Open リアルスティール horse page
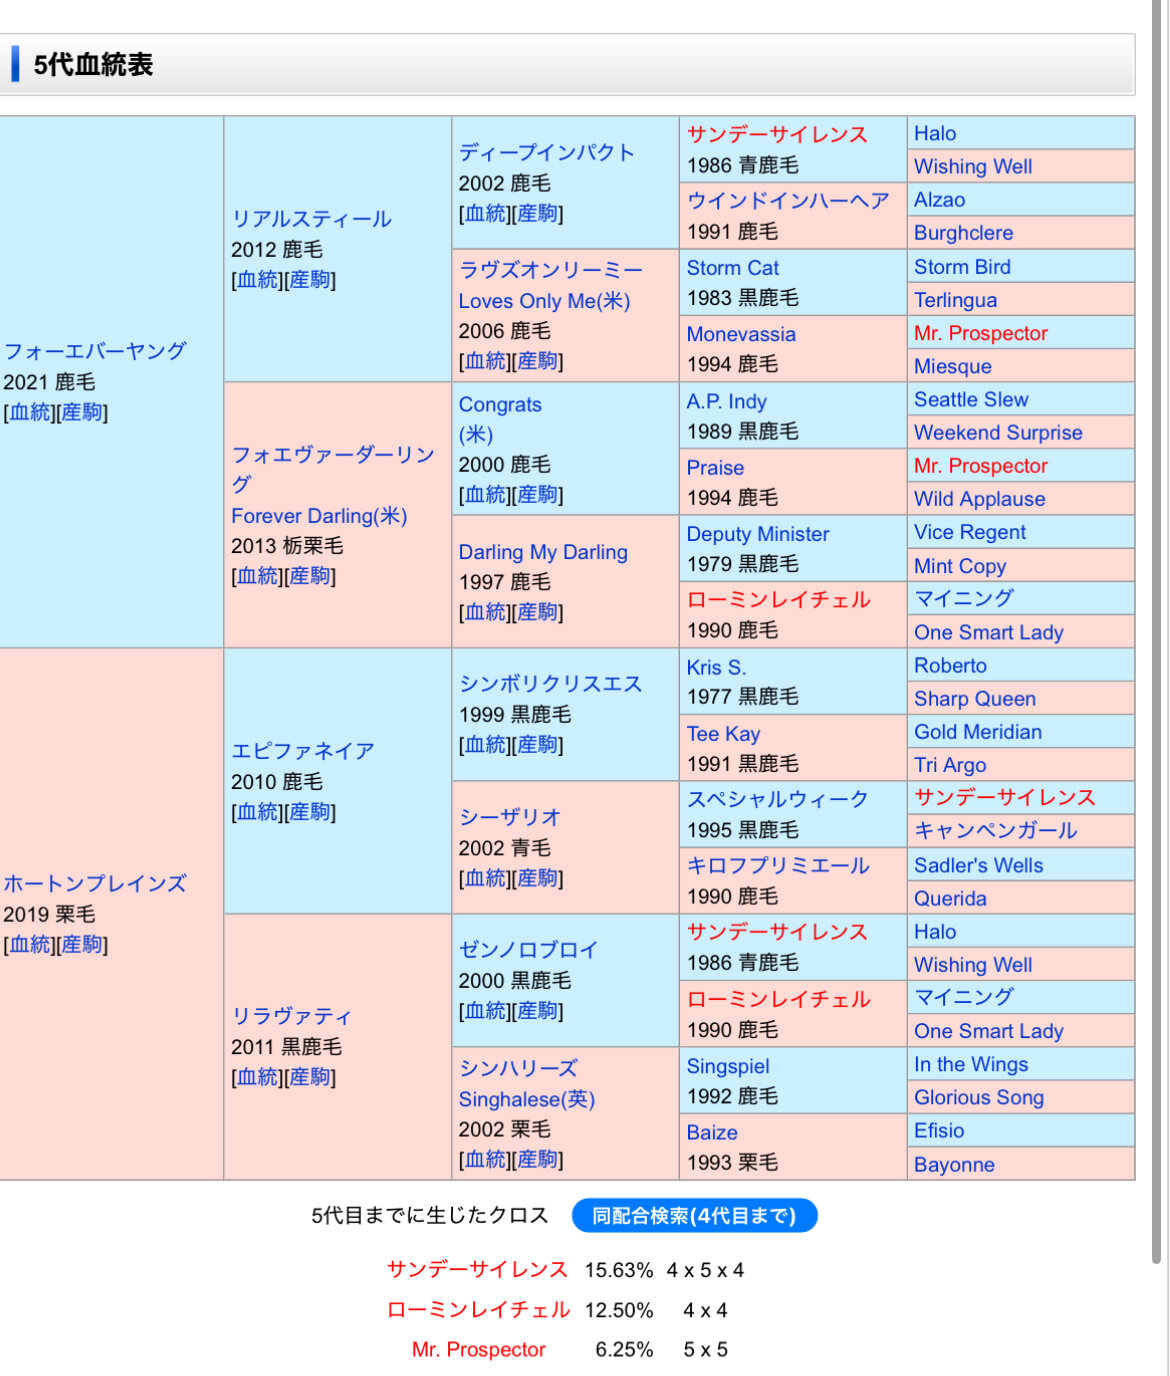Viewport: 1170px width, 1376px height. tap(311, 219)
